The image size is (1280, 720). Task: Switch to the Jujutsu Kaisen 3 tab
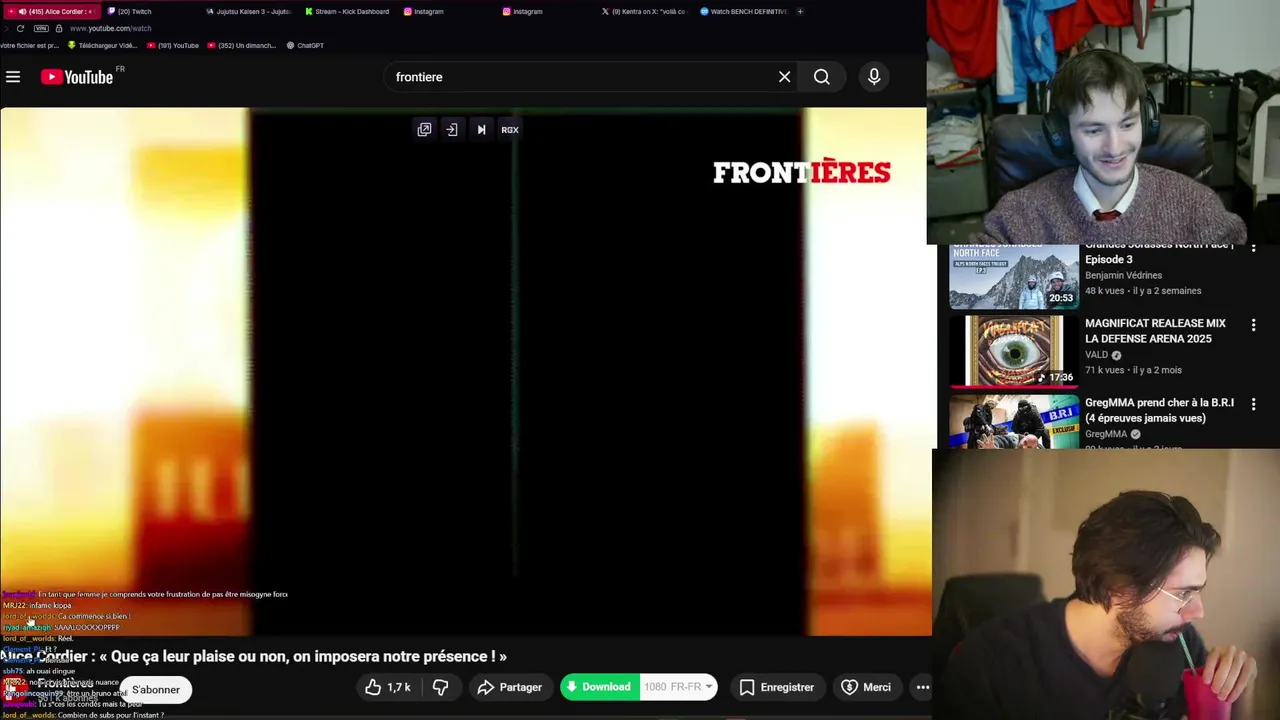(248, 11)
